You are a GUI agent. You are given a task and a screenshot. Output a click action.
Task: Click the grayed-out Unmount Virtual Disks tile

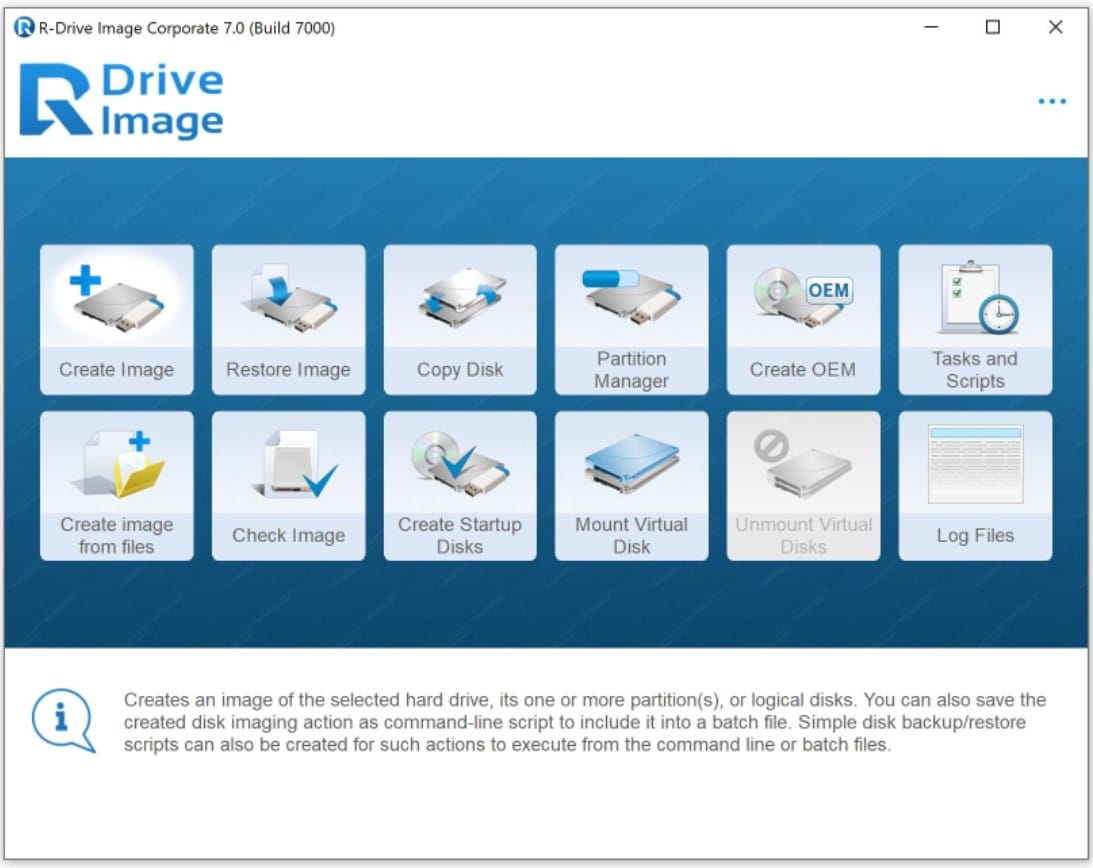coord(803,485)
